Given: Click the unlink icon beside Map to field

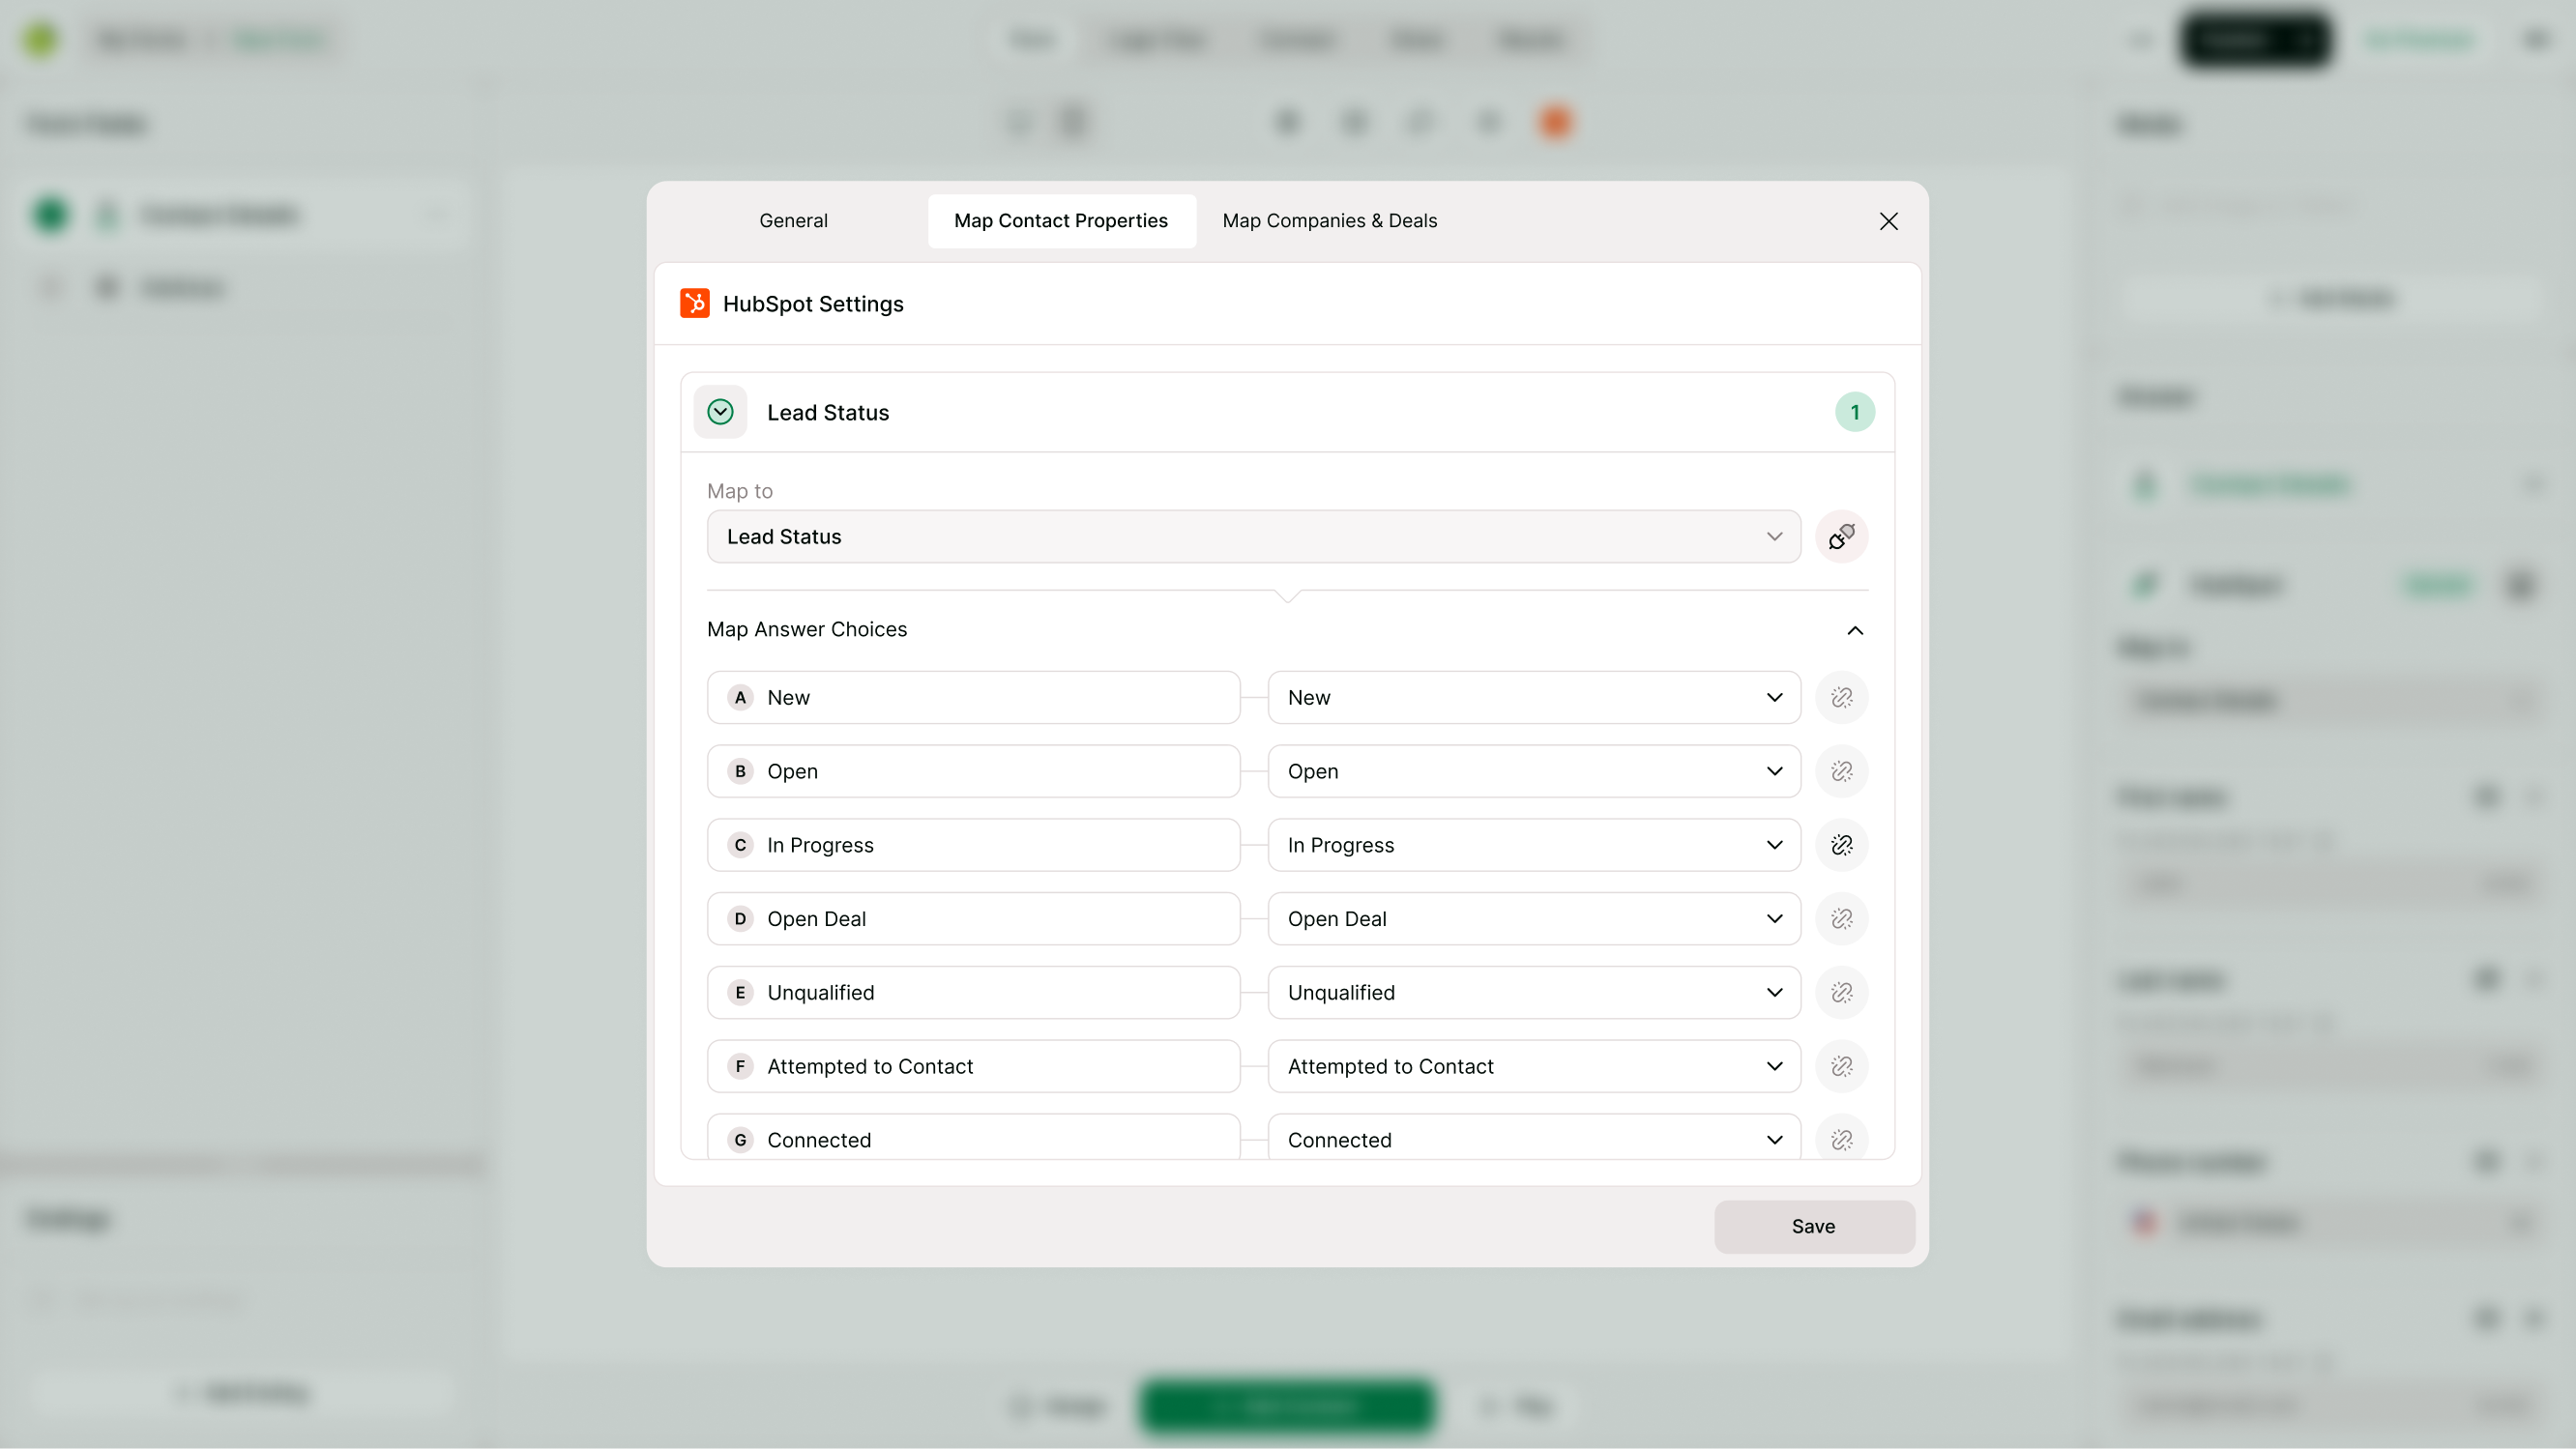Looking at the screenshot, I should tap(1841, 537).
